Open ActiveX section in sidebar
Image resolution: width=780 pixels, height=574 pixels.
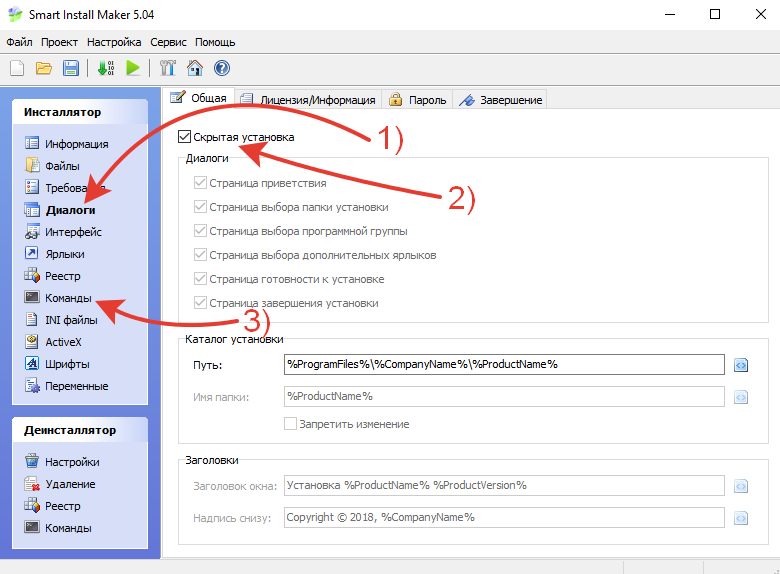point(53,342)
